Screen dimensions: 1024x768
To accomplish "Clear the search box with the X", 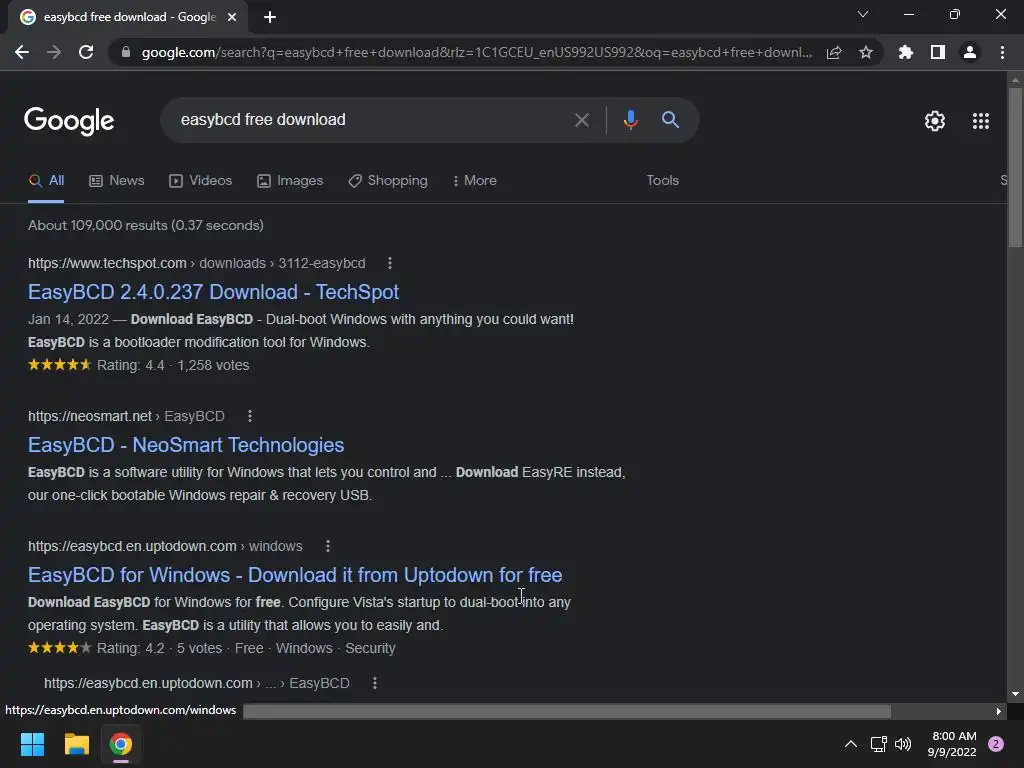I will point(581,120).
